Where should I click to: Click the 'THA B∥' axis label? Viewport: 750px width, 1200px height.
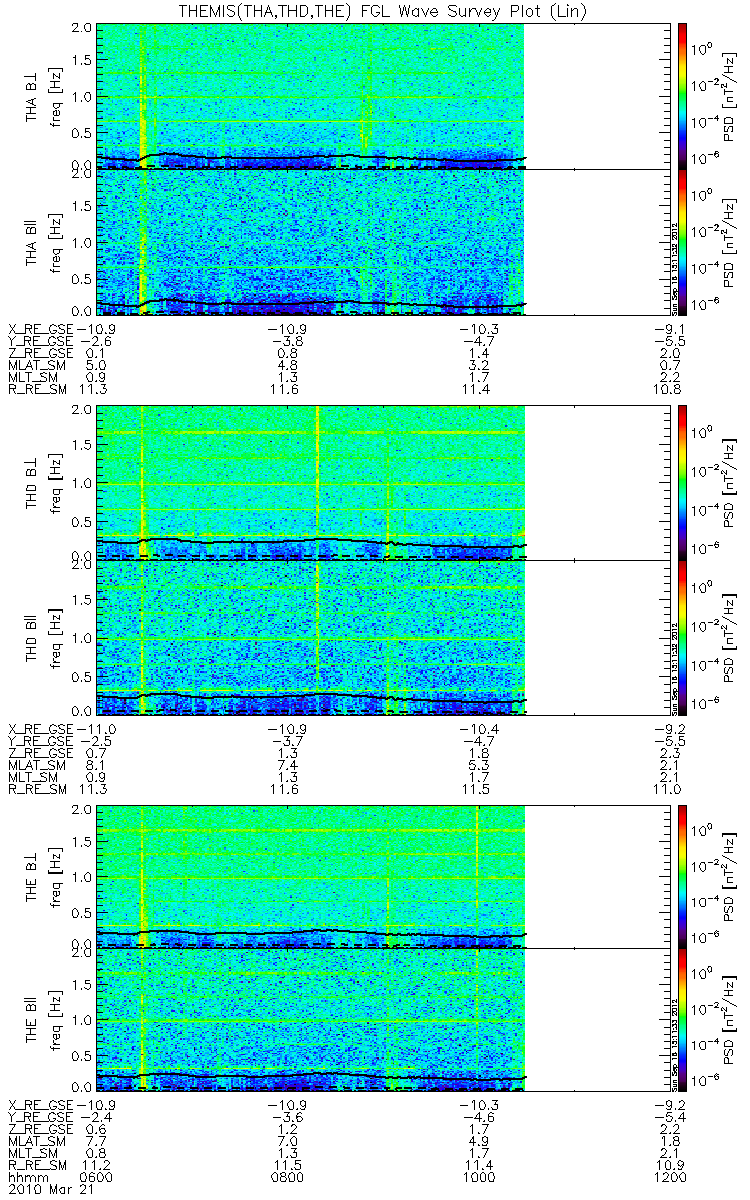tap(33, 242)
